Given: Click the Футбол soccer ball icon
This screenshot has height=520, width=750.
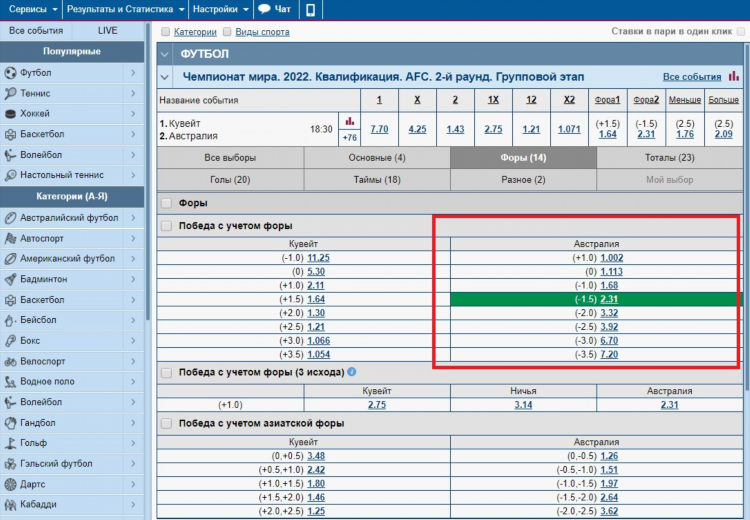Looking at the screenshot, I should (10, 73).
